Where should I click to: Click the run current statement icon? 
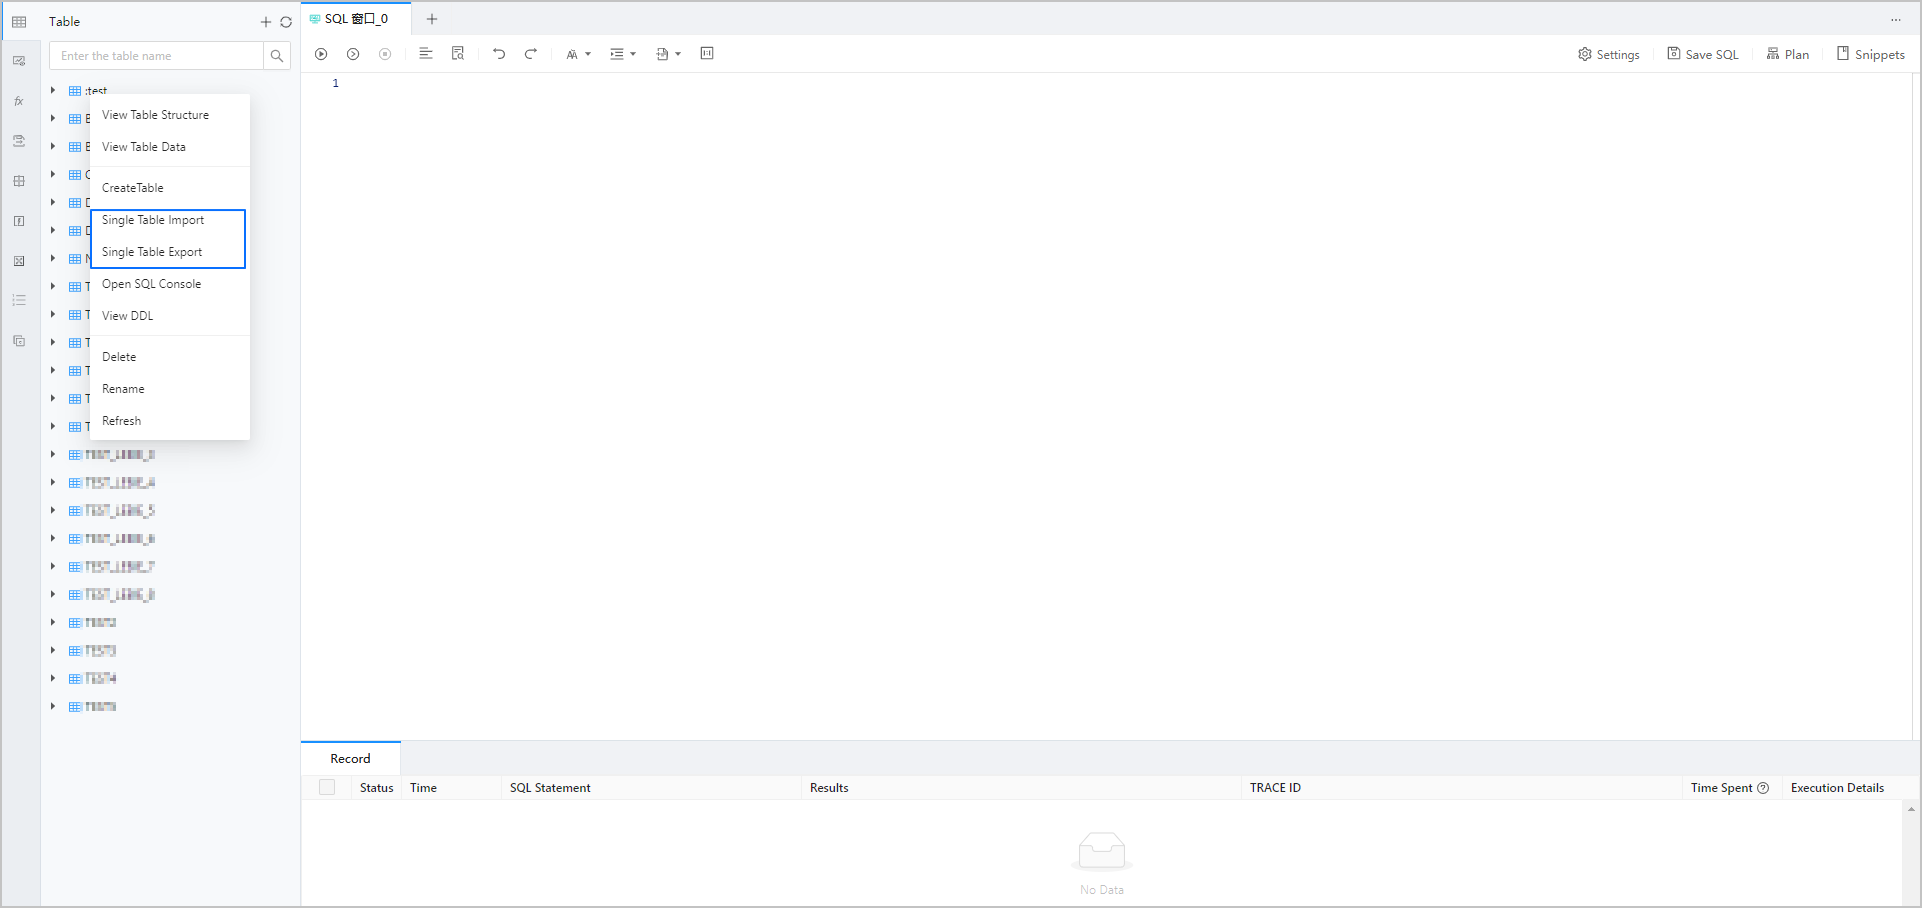coord(353,54)
